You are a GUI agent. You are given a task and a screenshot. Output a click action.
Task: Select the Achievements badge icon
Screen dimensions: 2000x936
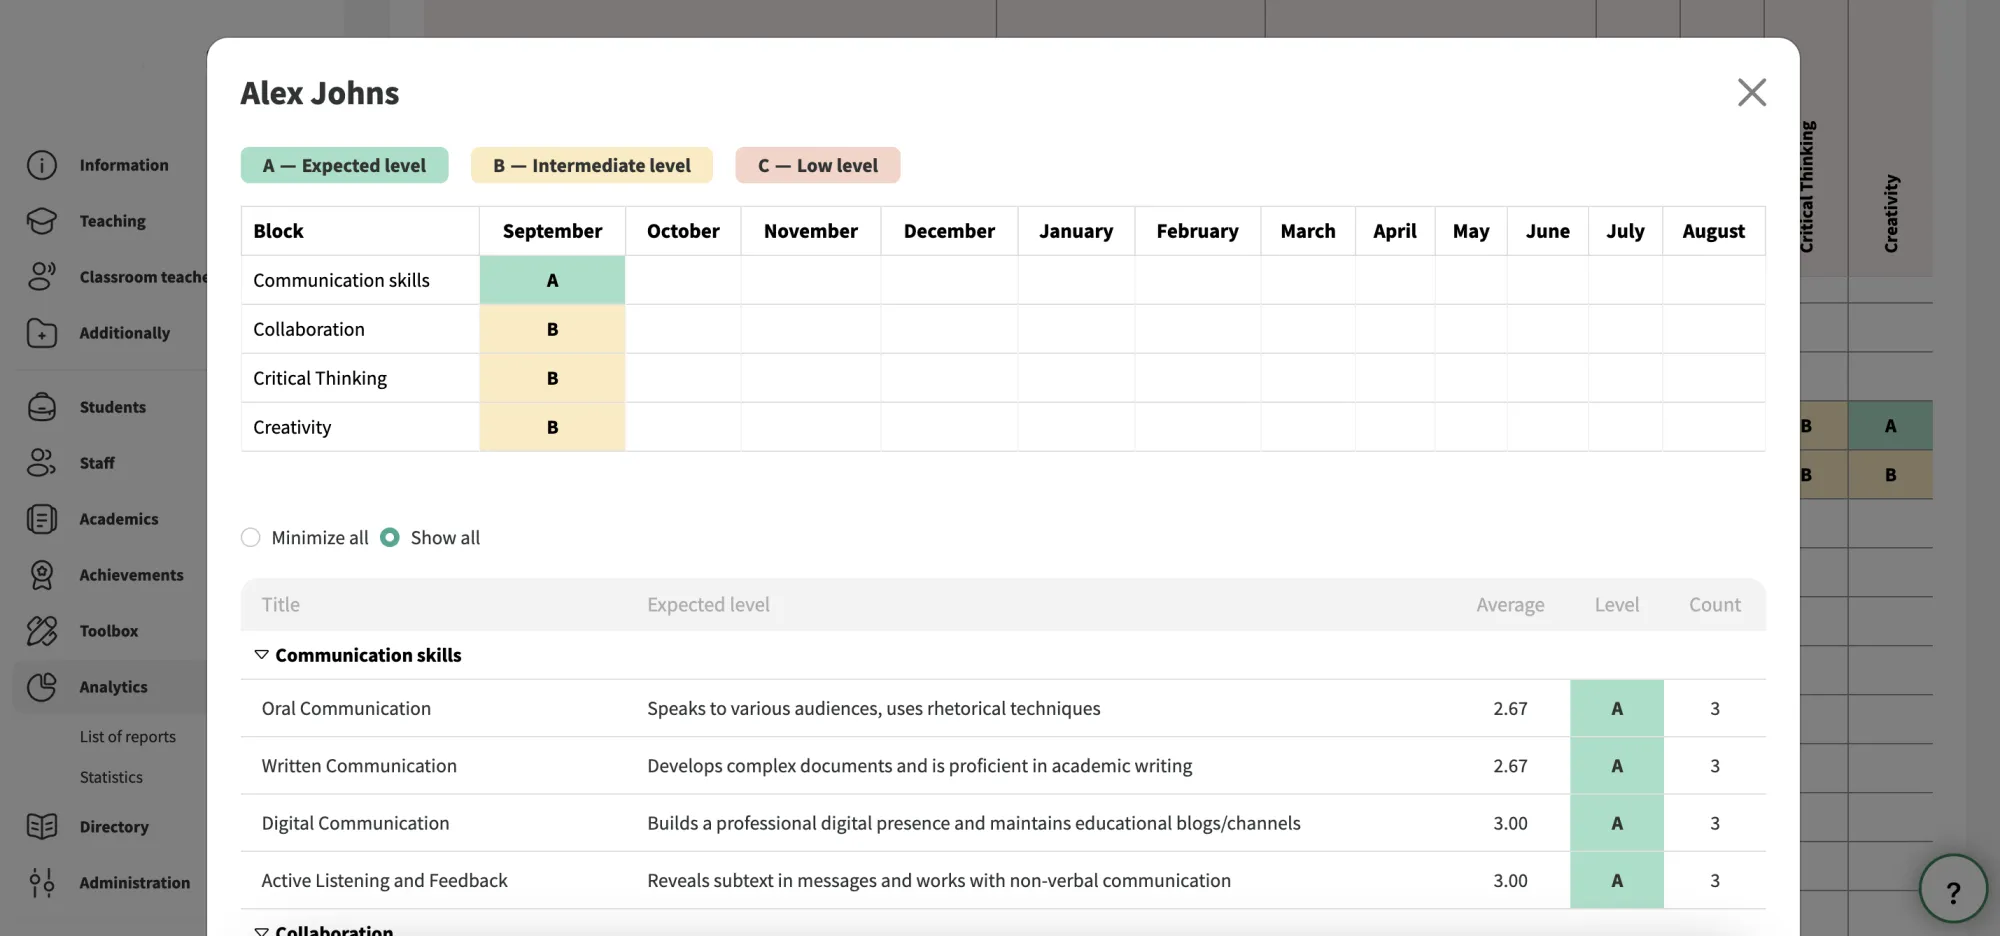[x=42, y=575]
